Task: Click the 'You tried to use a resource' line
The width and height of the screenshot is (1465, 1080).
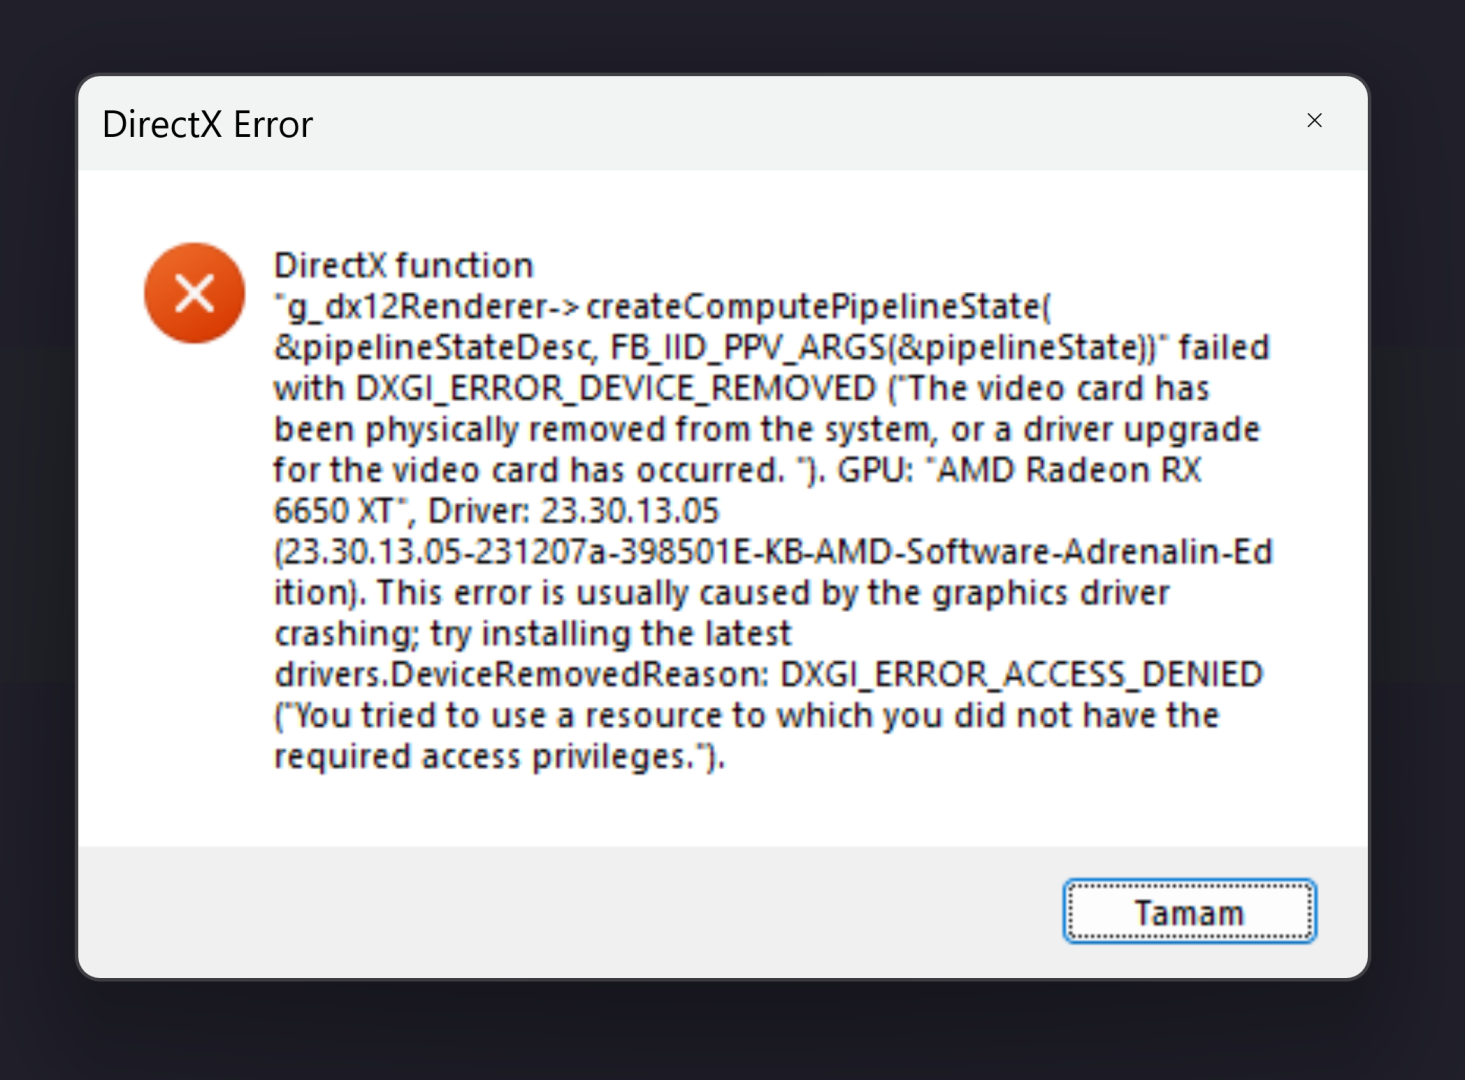Action: 747,716
